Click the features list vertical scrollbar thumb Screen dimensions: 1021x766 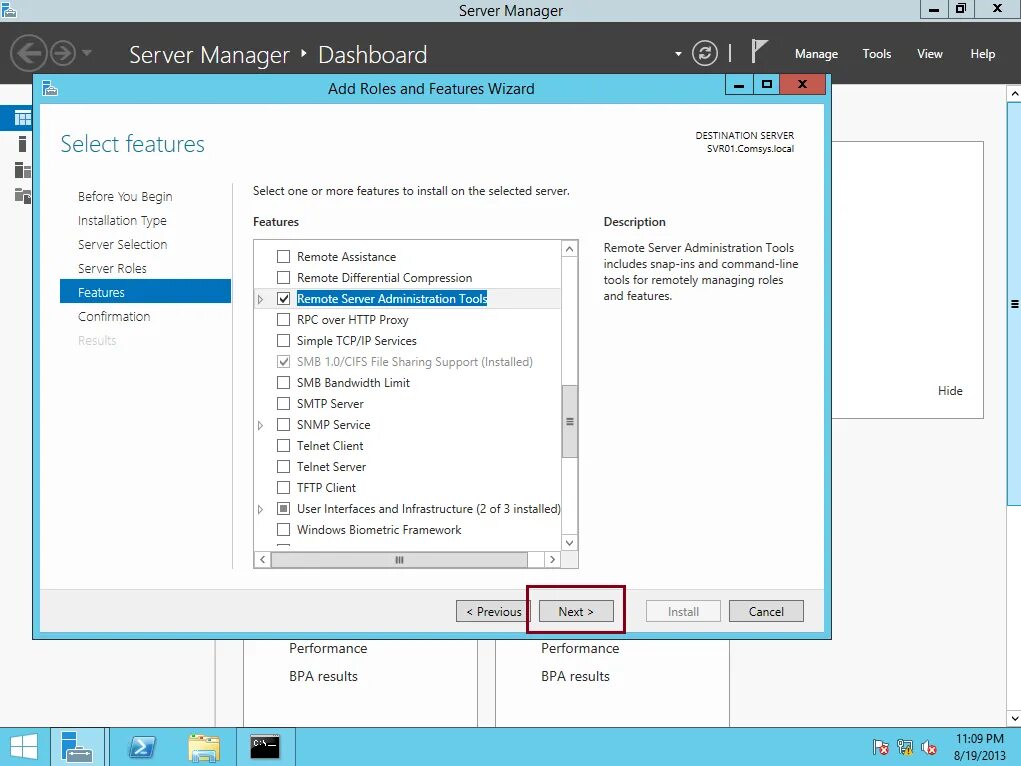coord(570,421)
